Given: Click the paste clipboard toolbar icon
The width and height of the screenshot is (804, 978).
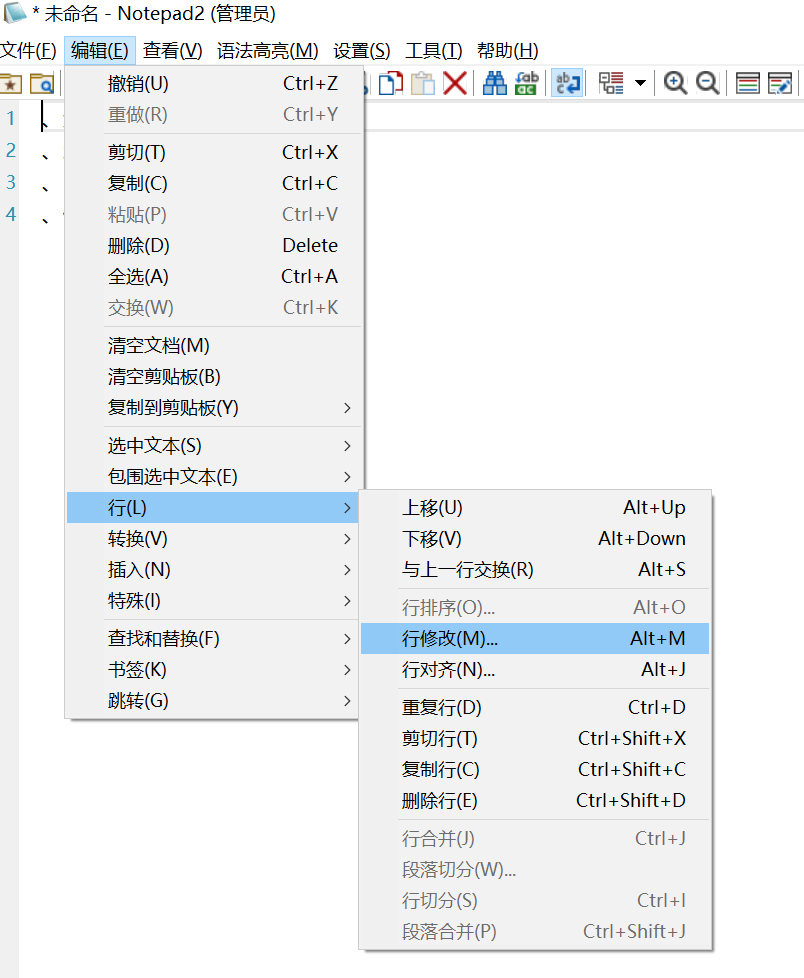Looking at the screenshot, I should click(423, 83).
